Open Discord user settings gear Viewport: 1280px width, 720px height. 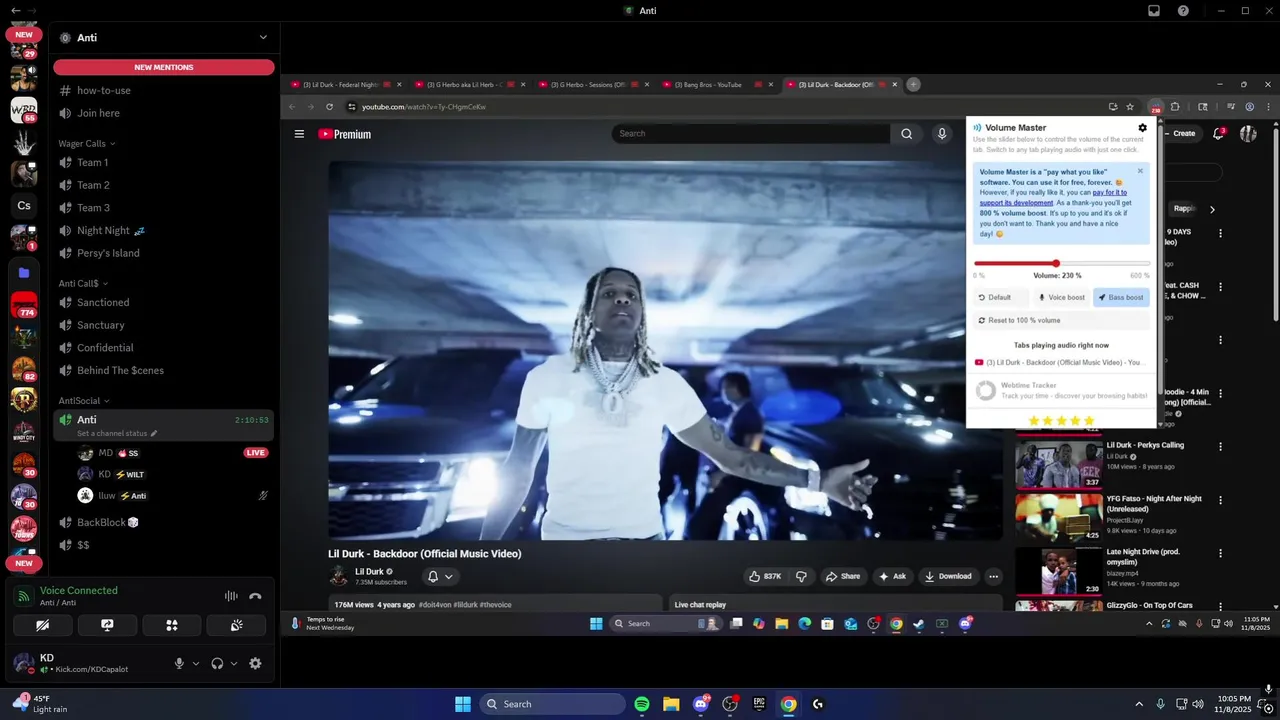(x=255, y=663)
